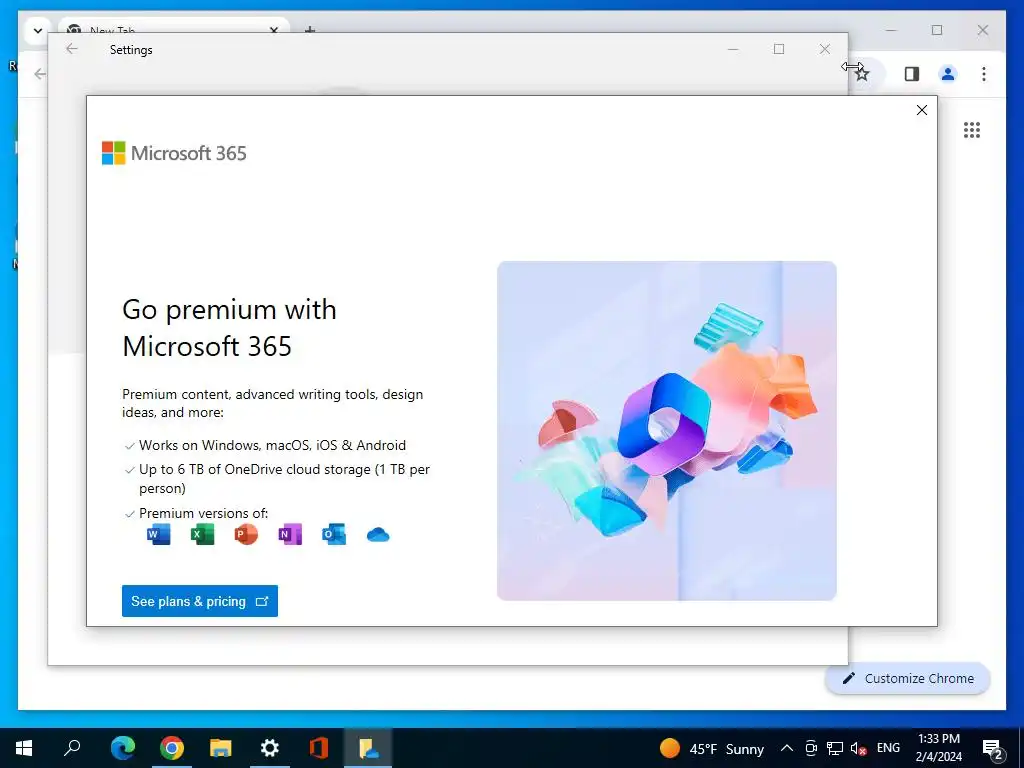1024x768 pixels.
Task: Click the Excel app icon
Action: [202, 534]
